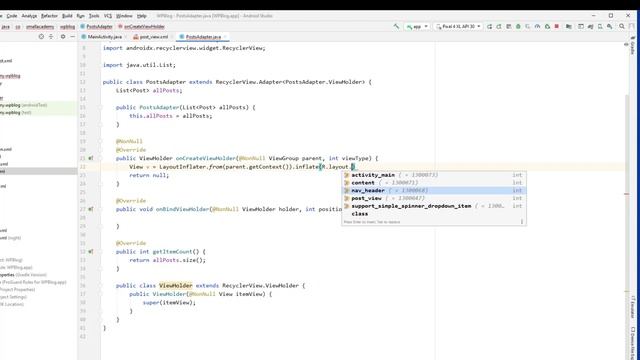Click the red Stop button icon
This screenshot has height=360, width=640.
(x=557, y=27)
